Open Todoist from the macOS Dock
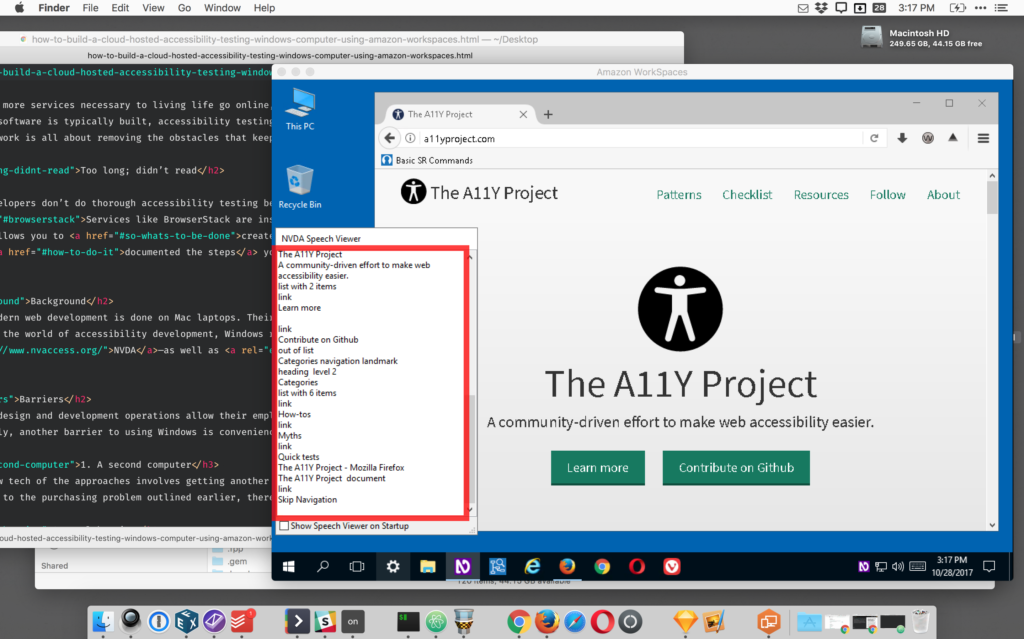 [x=242, y=621]
